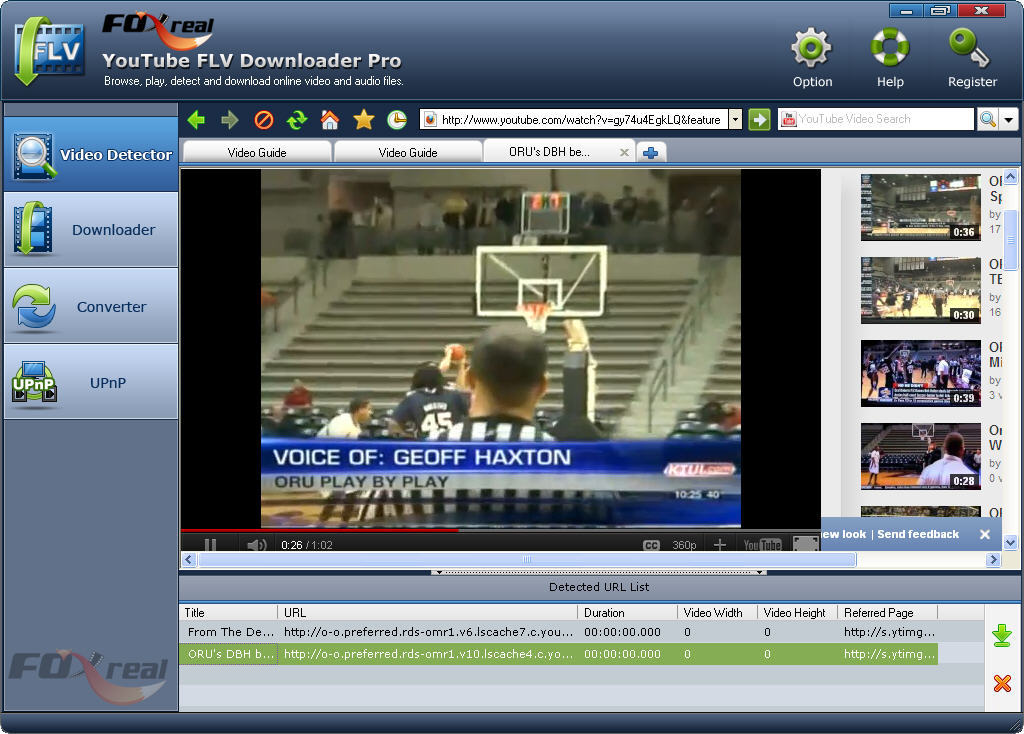Click the YouTube logo in the player
Viewport: 1024px width, 734px height.
coord(762,545)
